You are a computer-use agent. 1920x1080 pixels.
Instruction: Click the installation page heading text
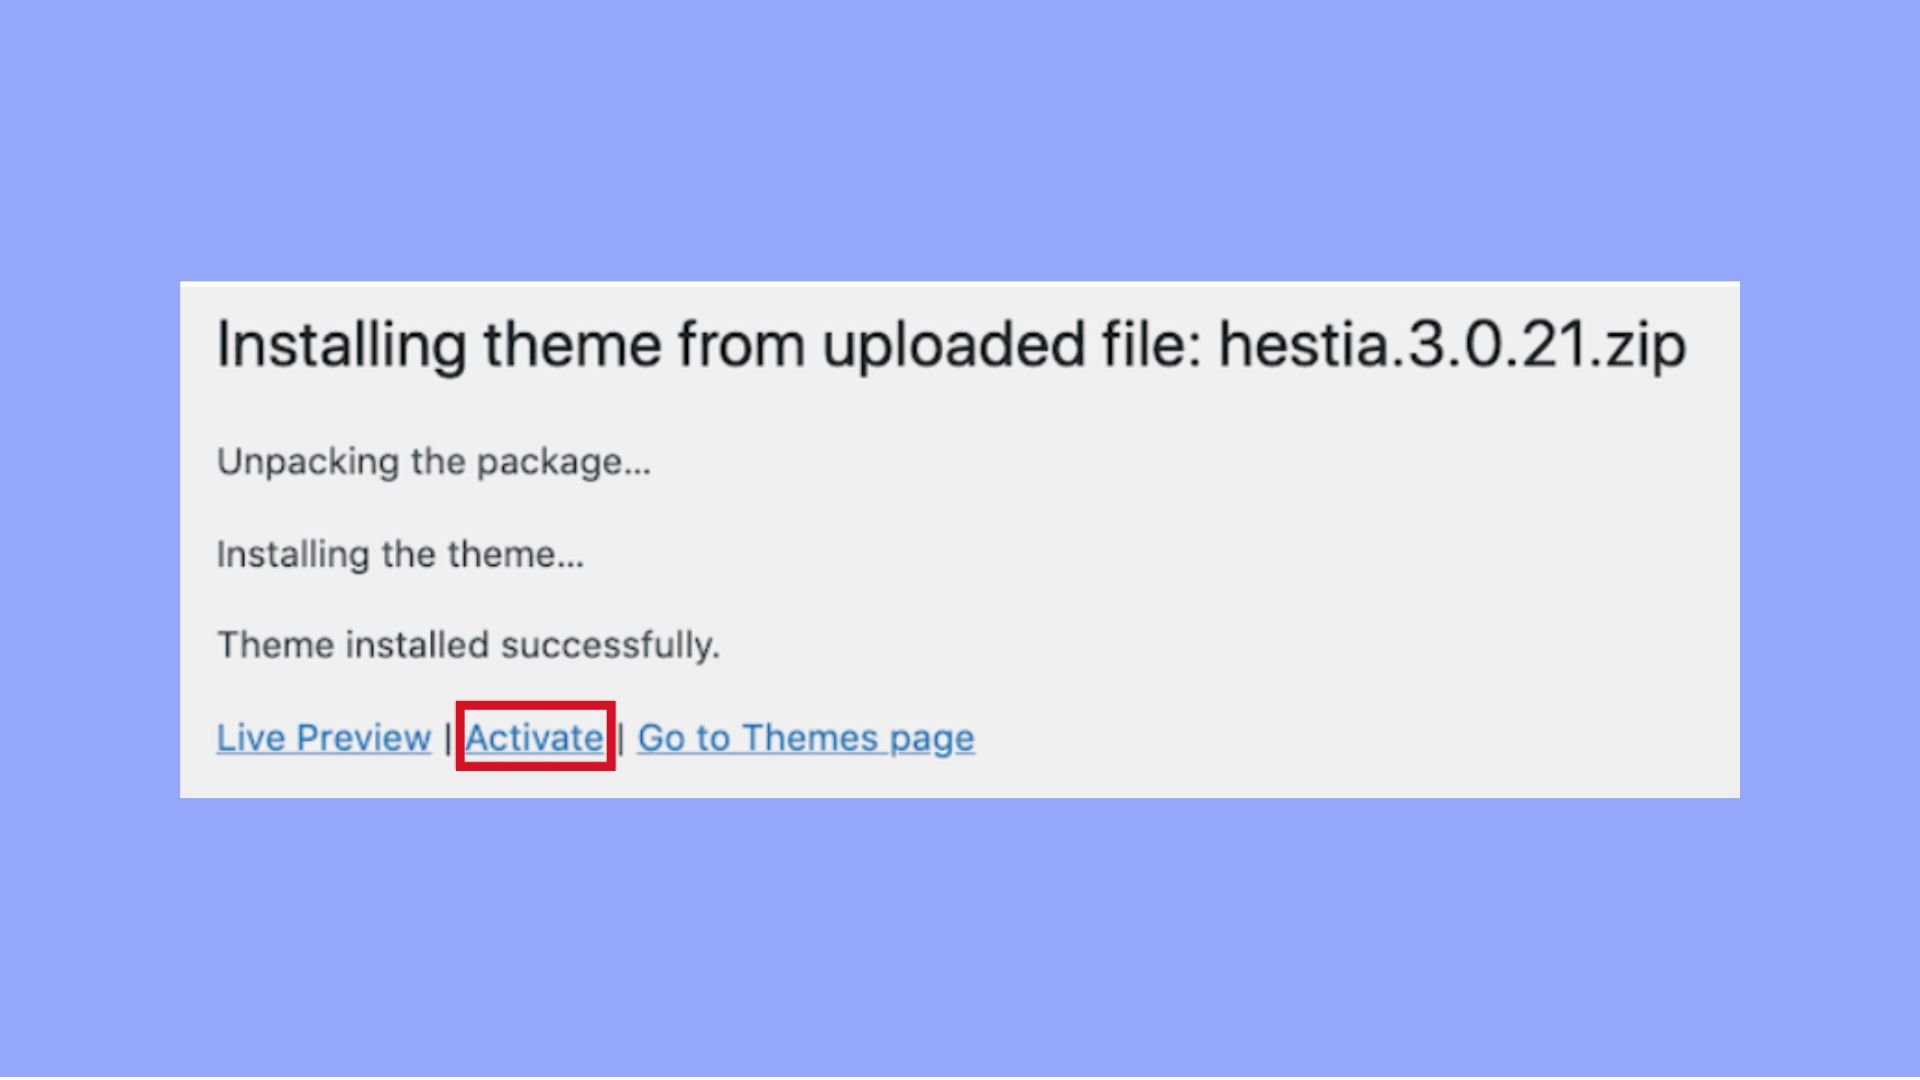pyautogui.click(x=950, y=345)
